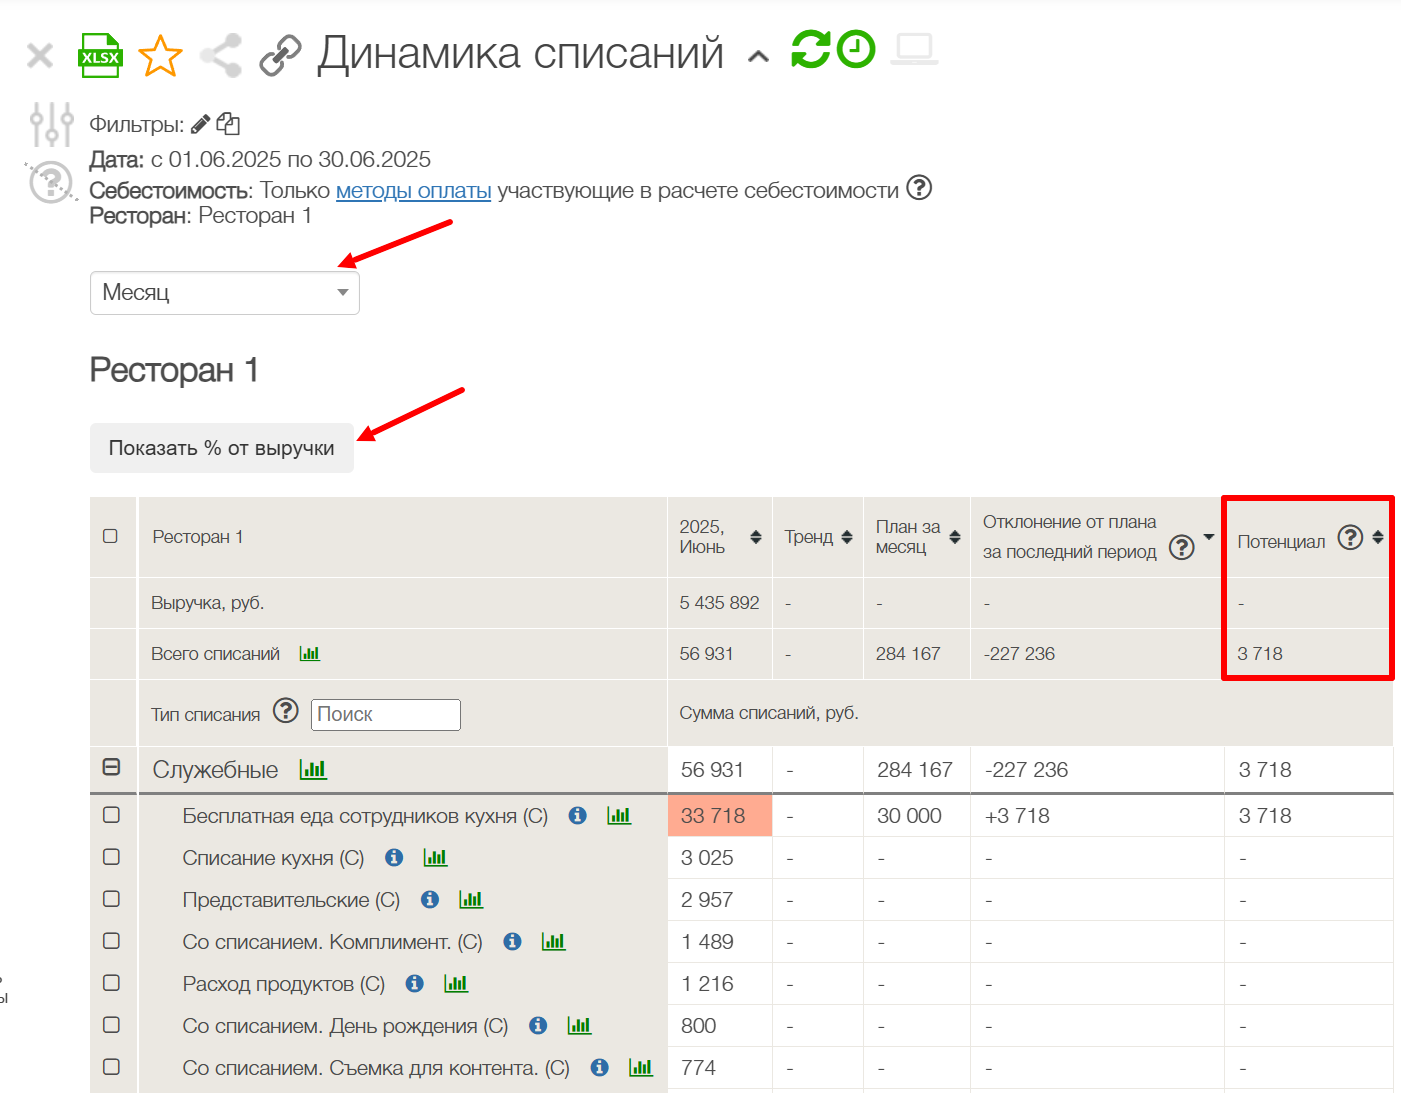The image size is (1401, 1093).
Task: Check the Представительские (С) row checkbox
Action: click(x=112, y=899)
